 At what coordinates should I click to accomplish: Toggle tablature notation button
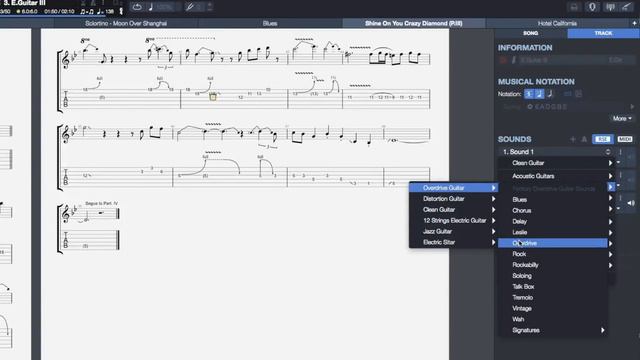point(539,94)
